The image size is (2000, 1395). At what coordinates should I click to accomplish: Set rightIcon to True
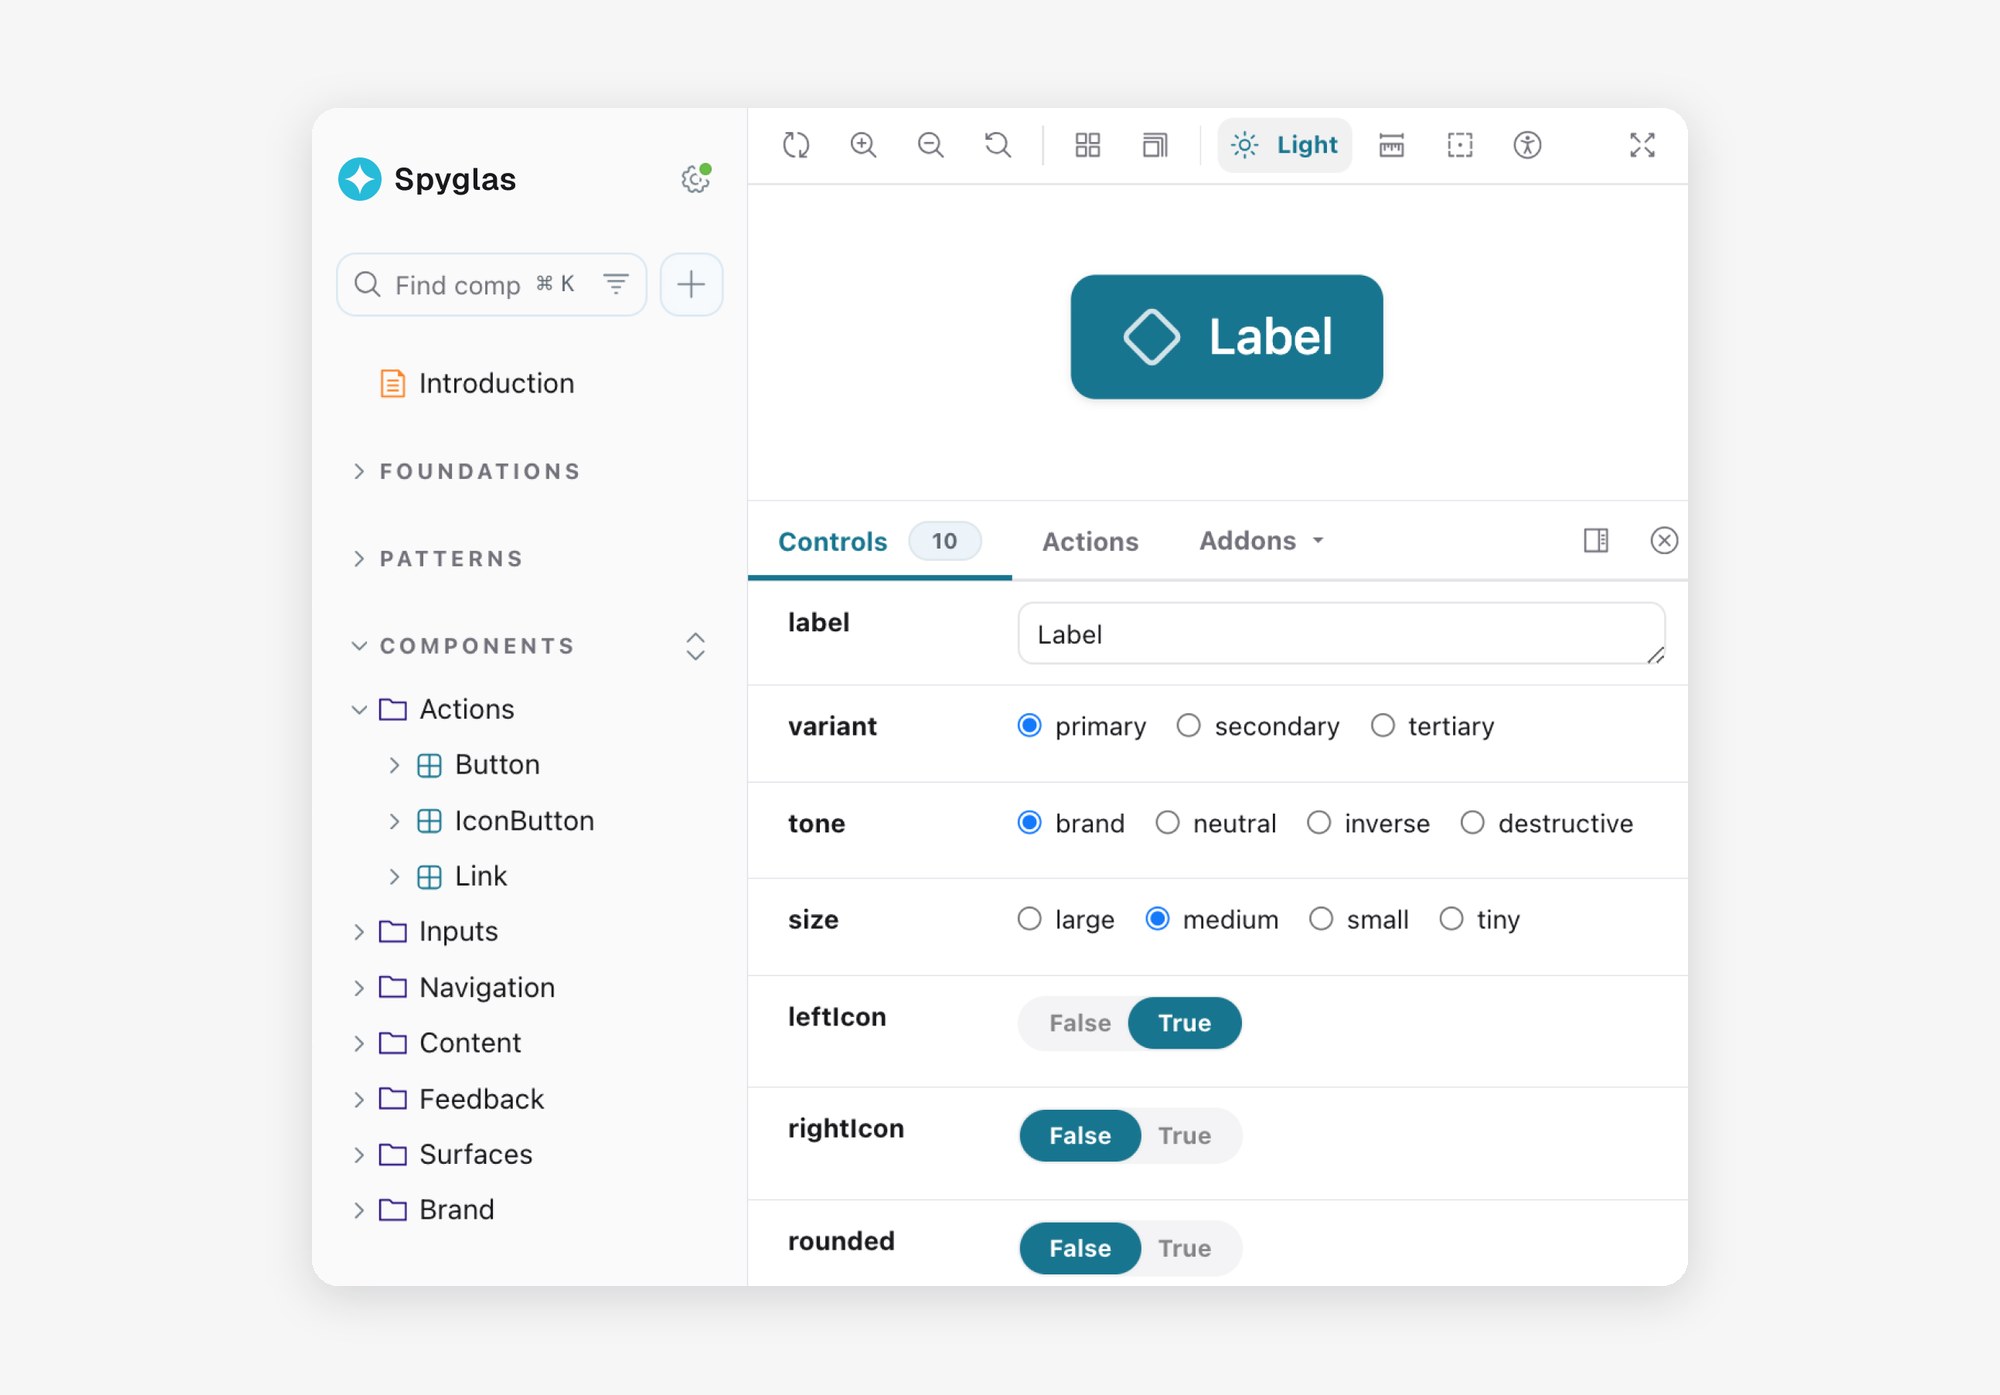(1185, 1136)
